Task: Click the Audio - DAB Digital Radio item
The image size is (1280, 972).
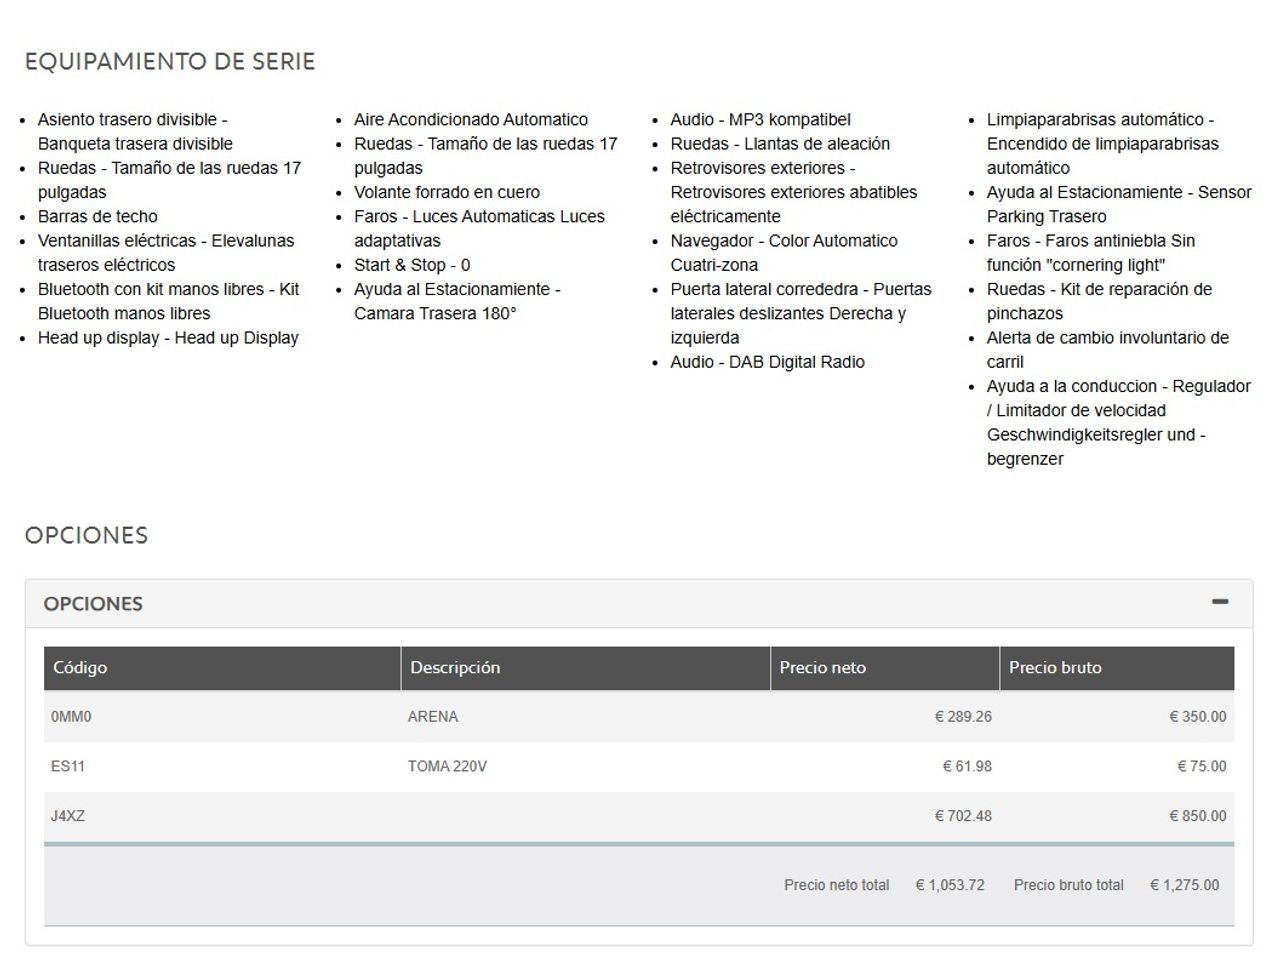Action: [767, 362]
